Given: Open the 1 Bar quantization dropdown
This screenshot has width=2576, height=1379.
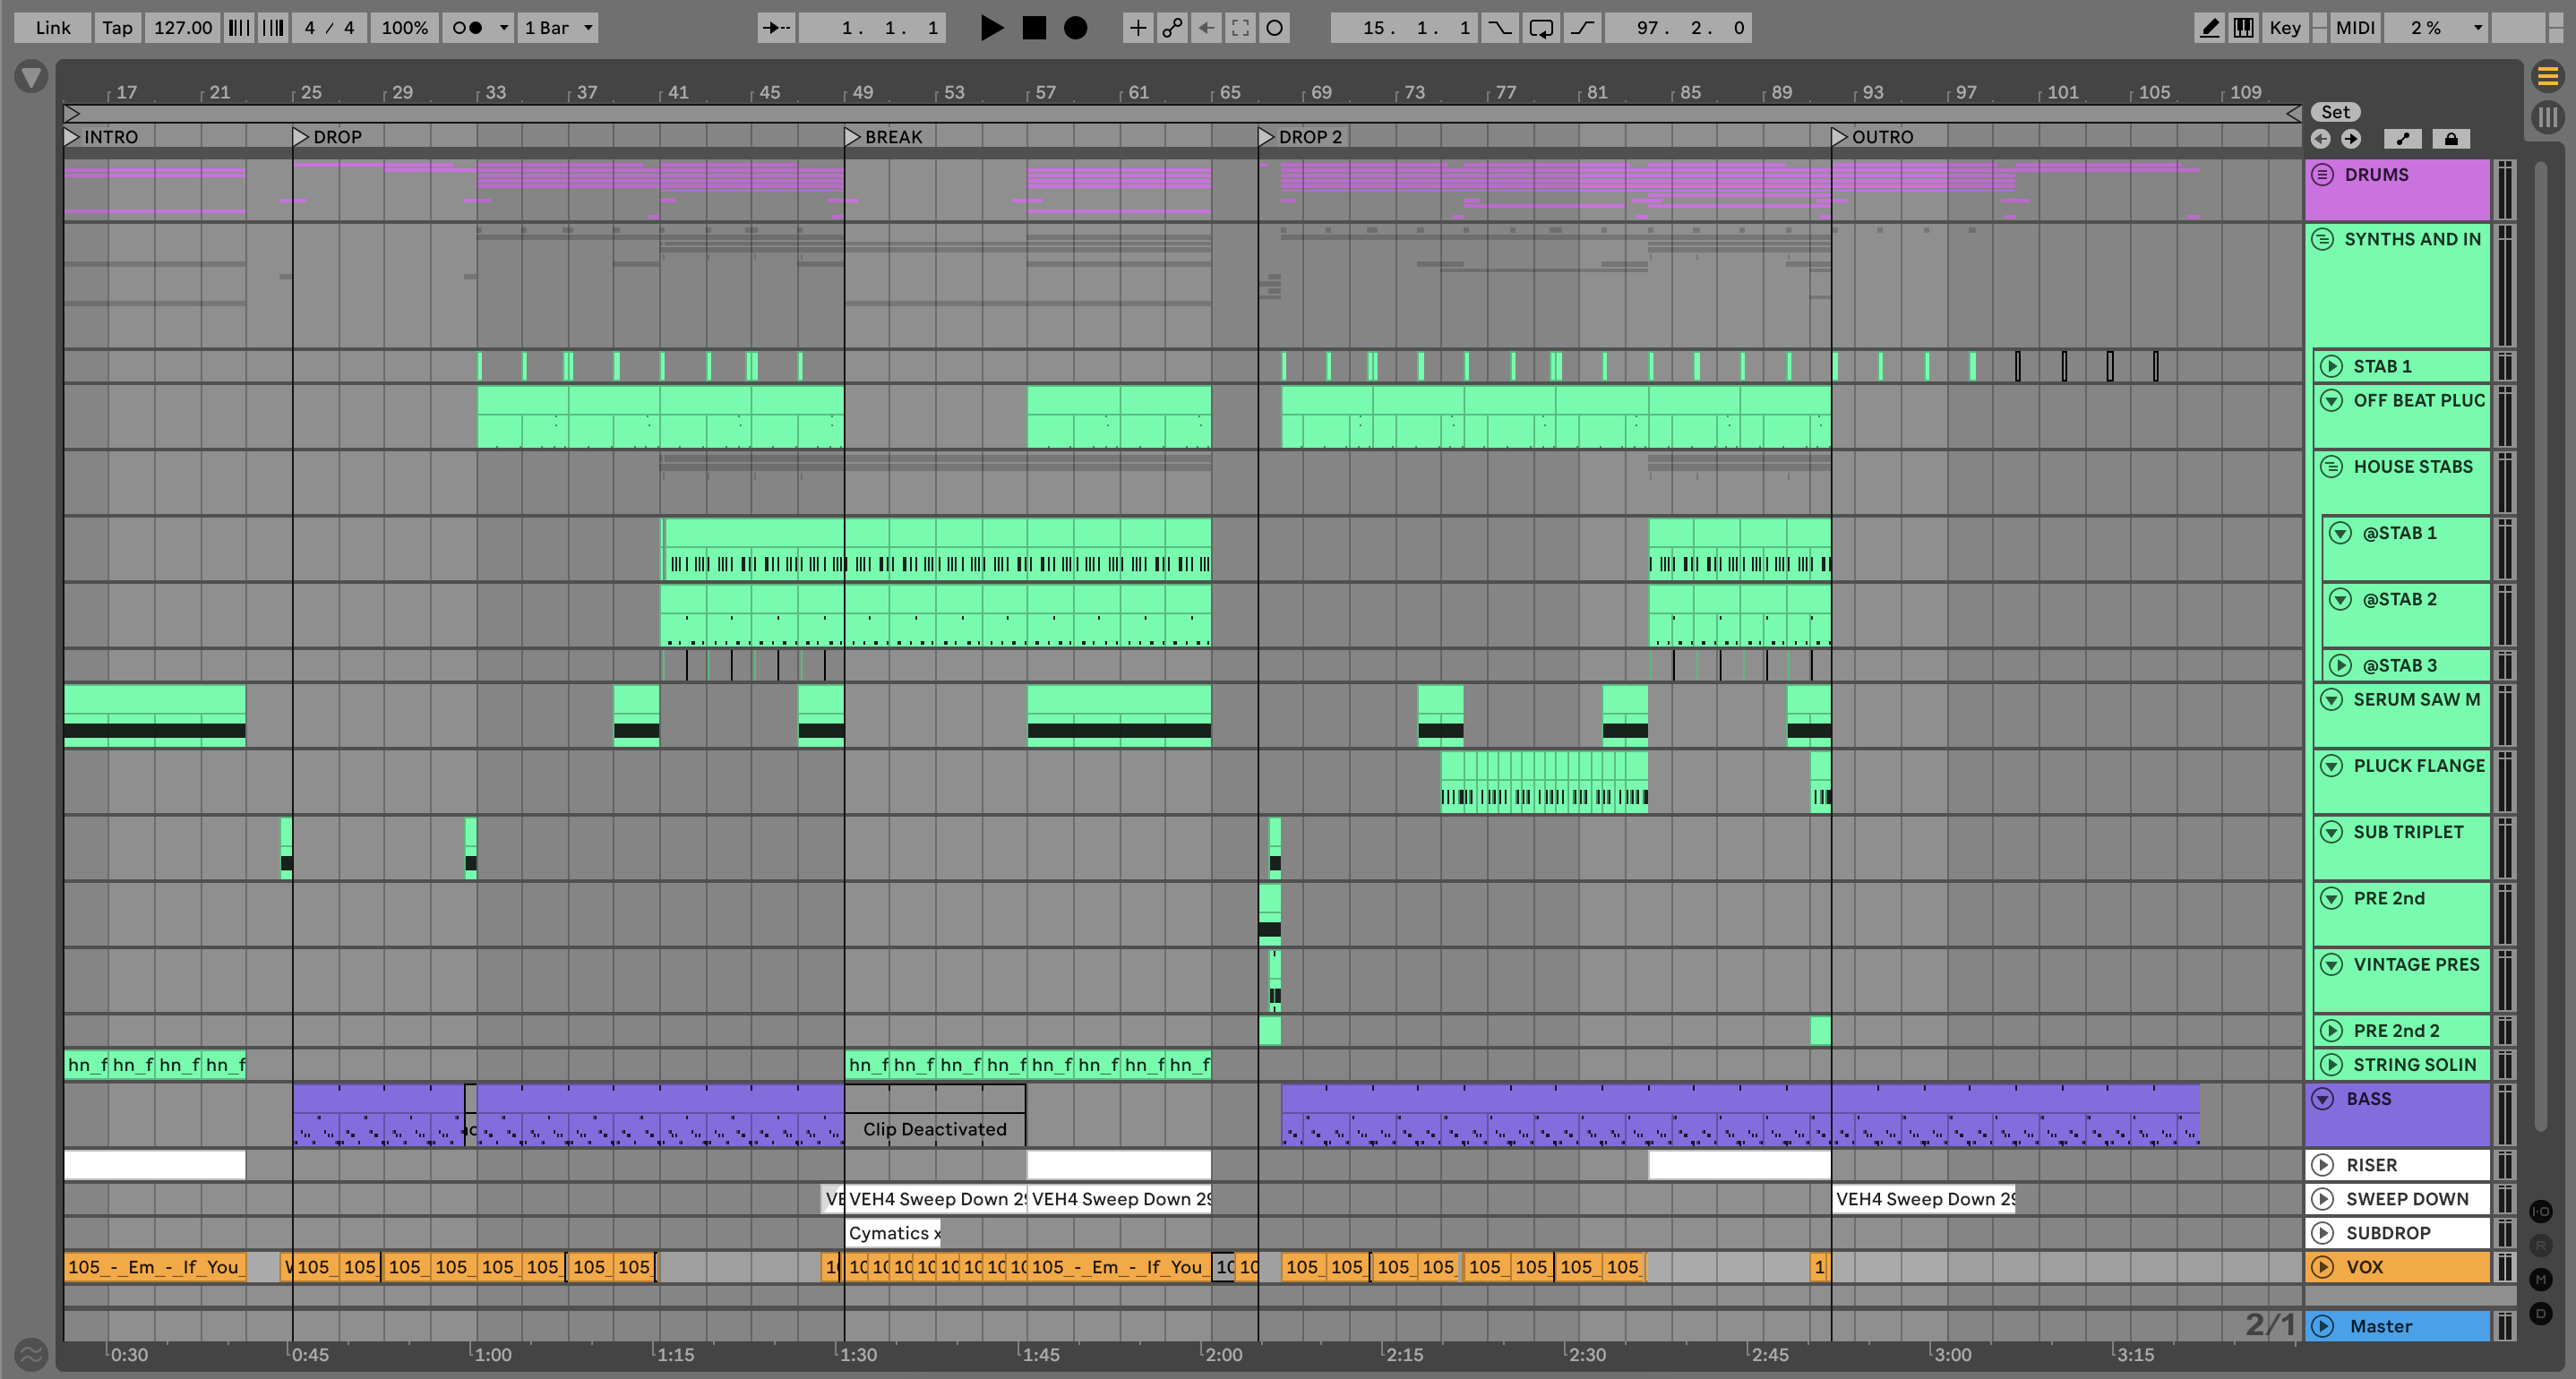Looking at the screenshot, I should coord(558,28).
